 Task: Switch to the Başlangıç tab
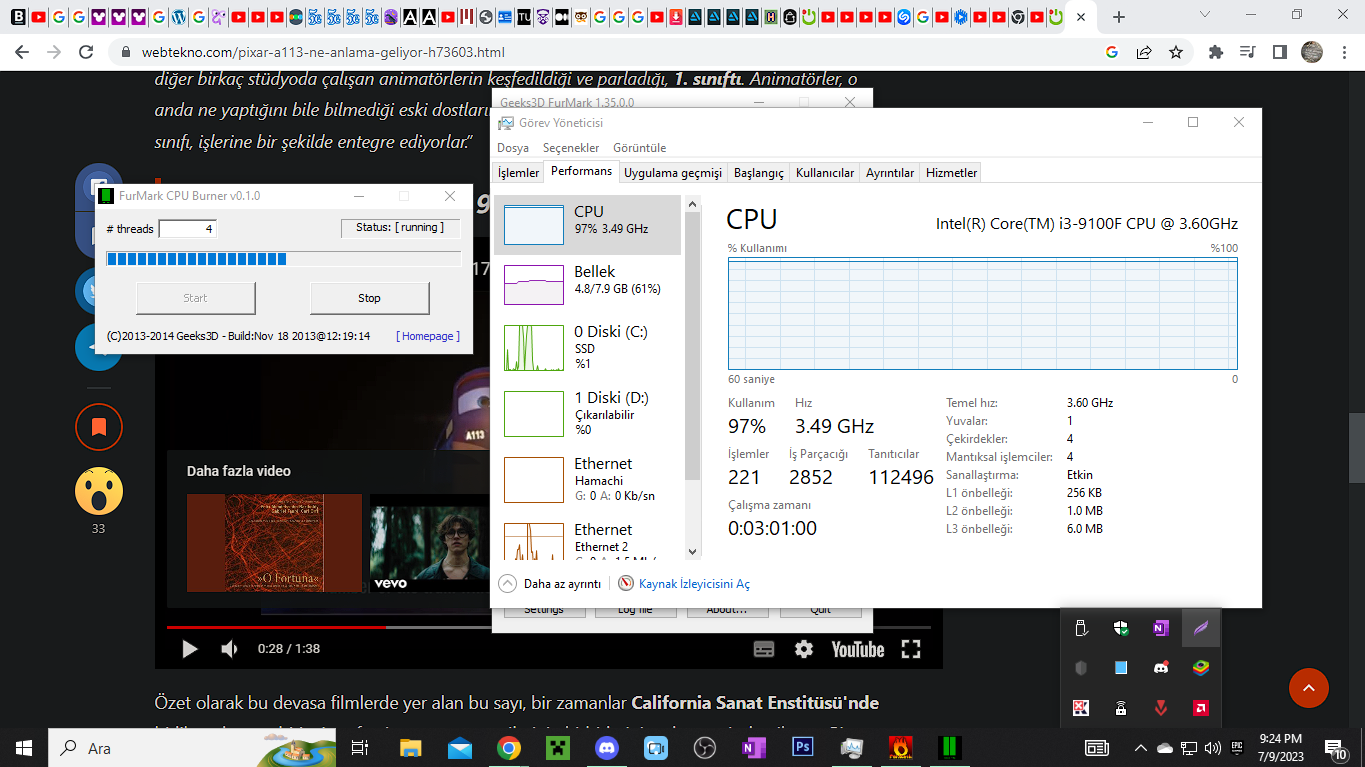coord(759,173)
